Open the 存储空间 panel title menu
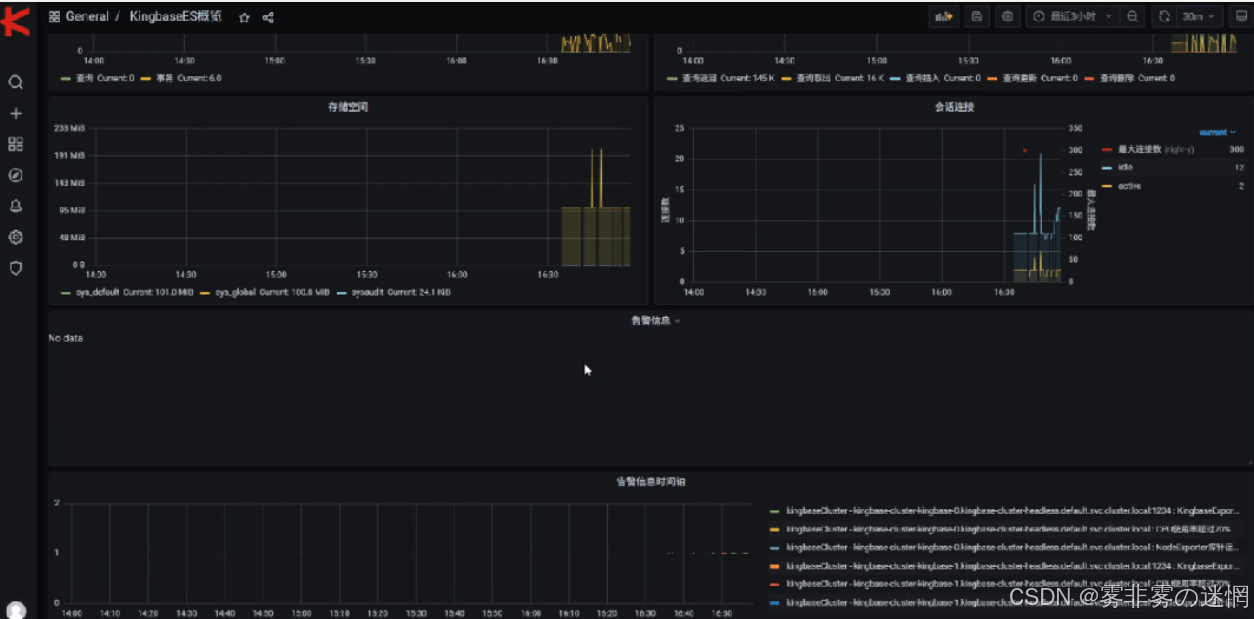 (347, 107)
